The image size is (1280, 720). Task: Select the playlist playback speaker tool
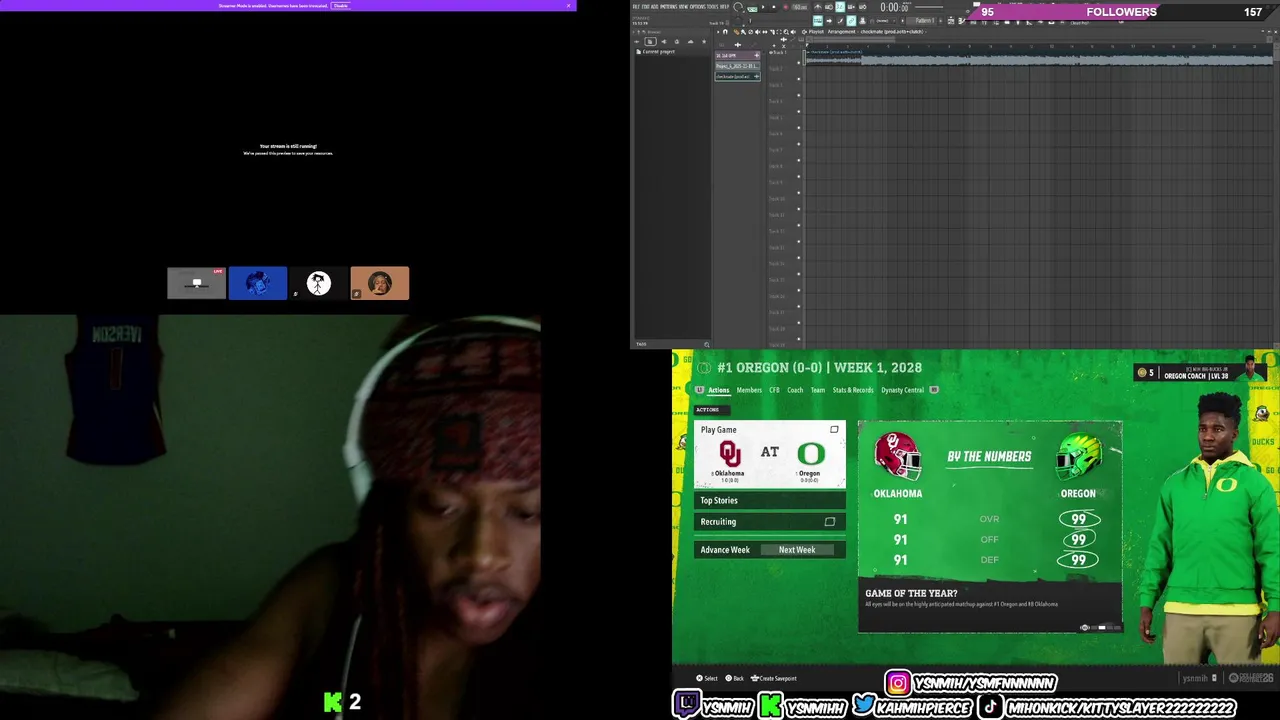(793, 32)
